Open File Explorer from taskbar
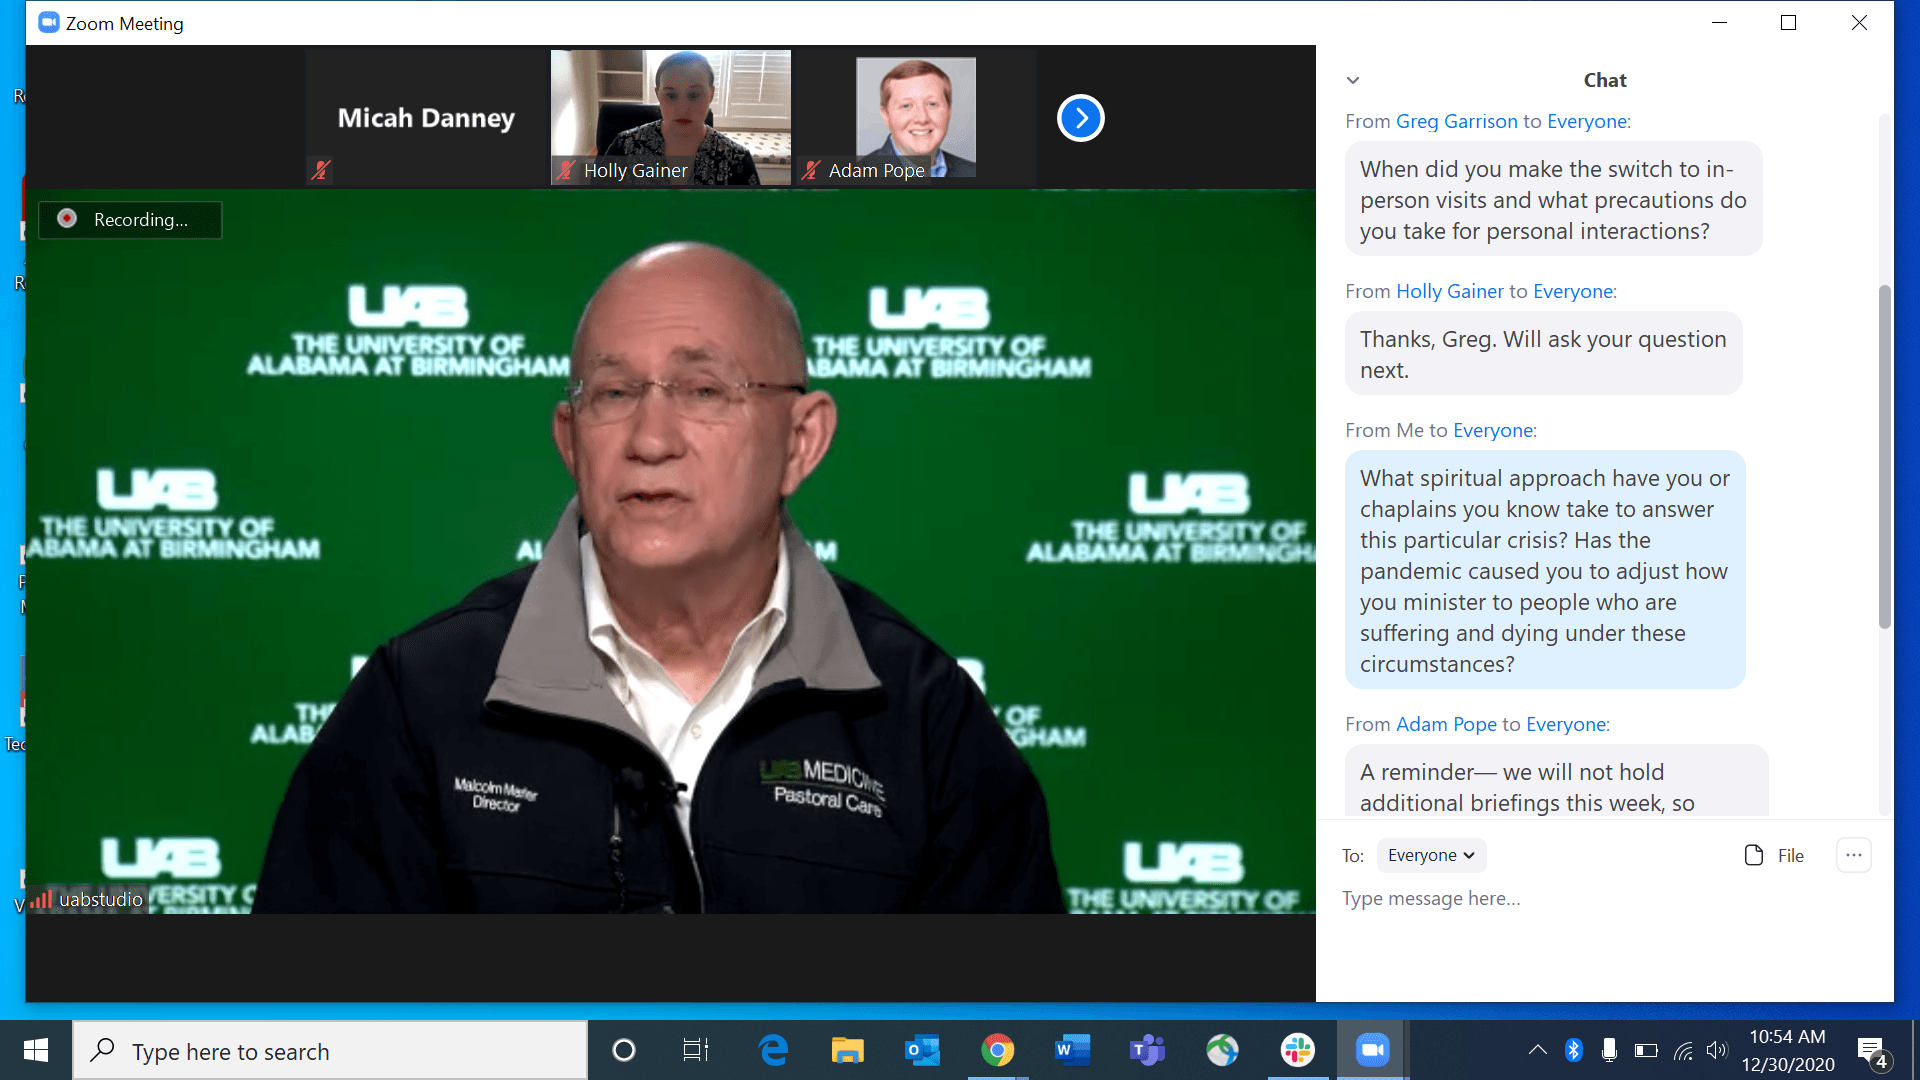Viewport: 1920px width, 1080px height. 847,1050
